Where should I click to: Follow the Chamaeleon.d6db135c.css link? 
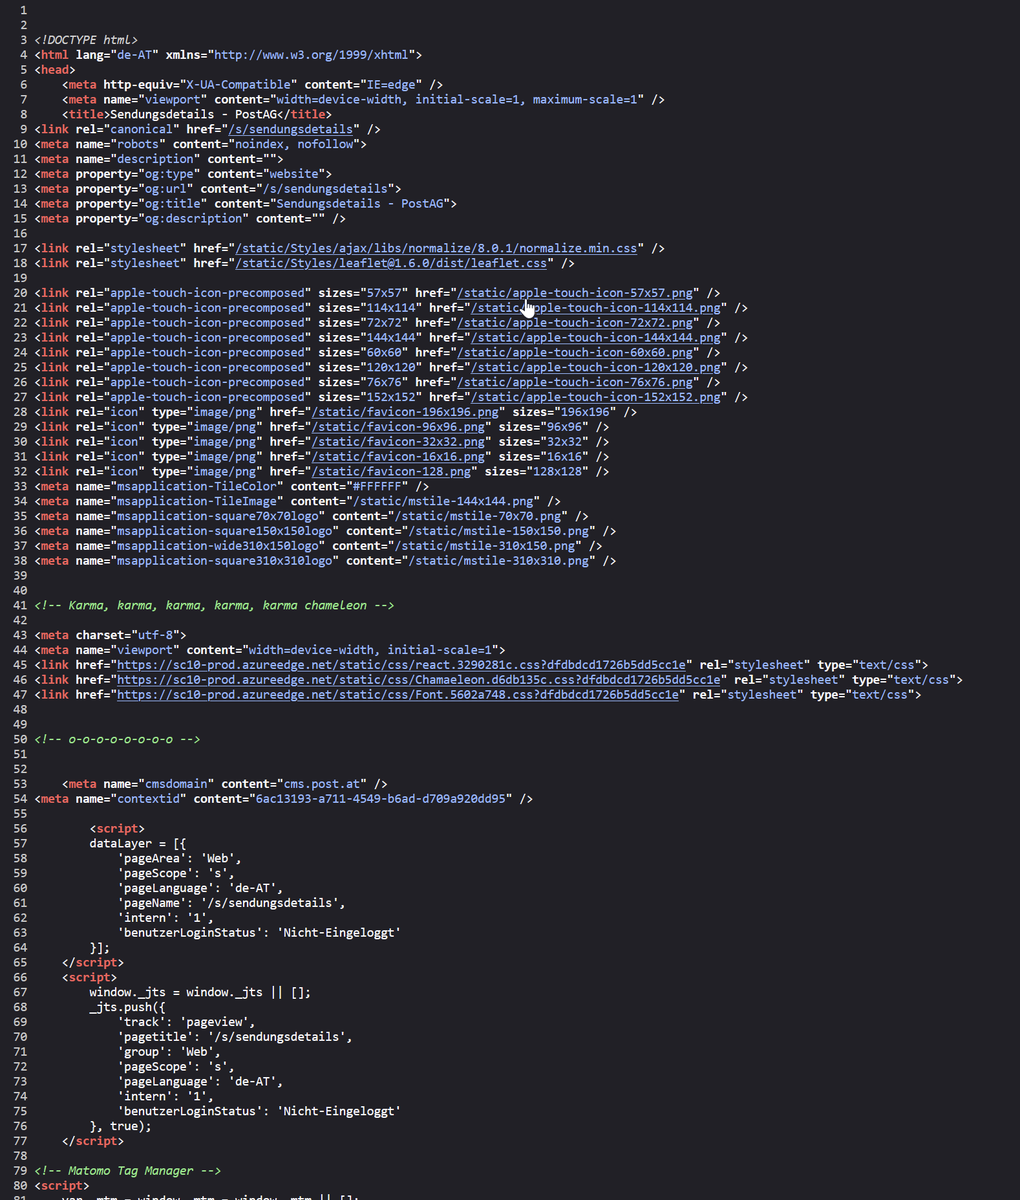click(422, 680)
